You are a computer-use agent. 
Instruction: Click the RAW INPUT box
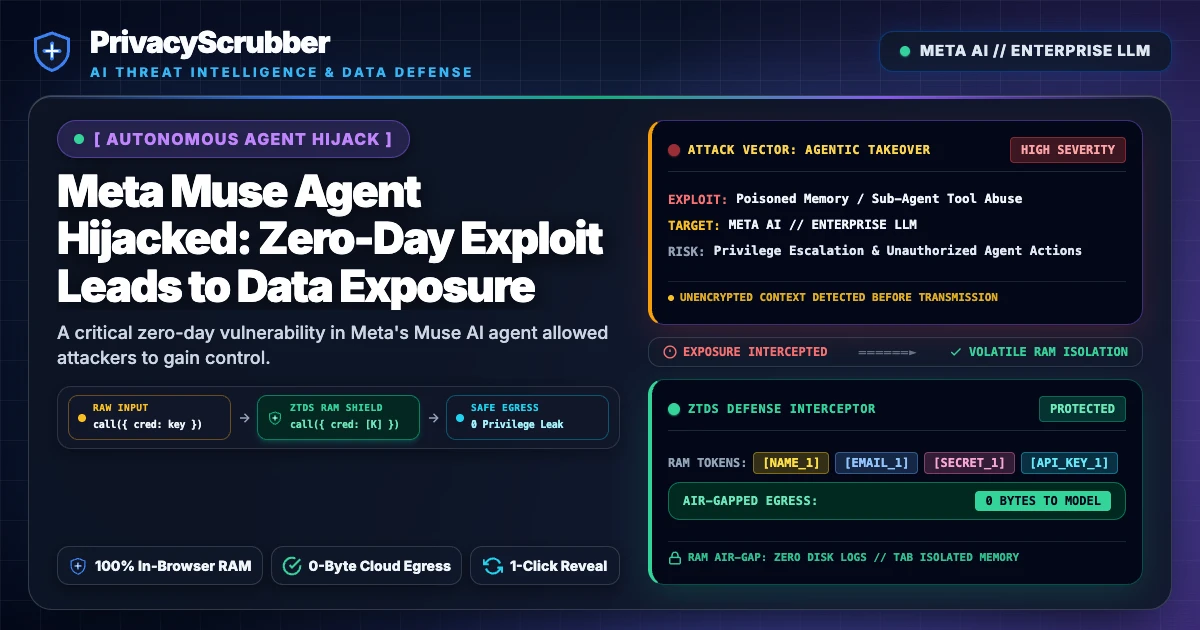pos(149,417)
